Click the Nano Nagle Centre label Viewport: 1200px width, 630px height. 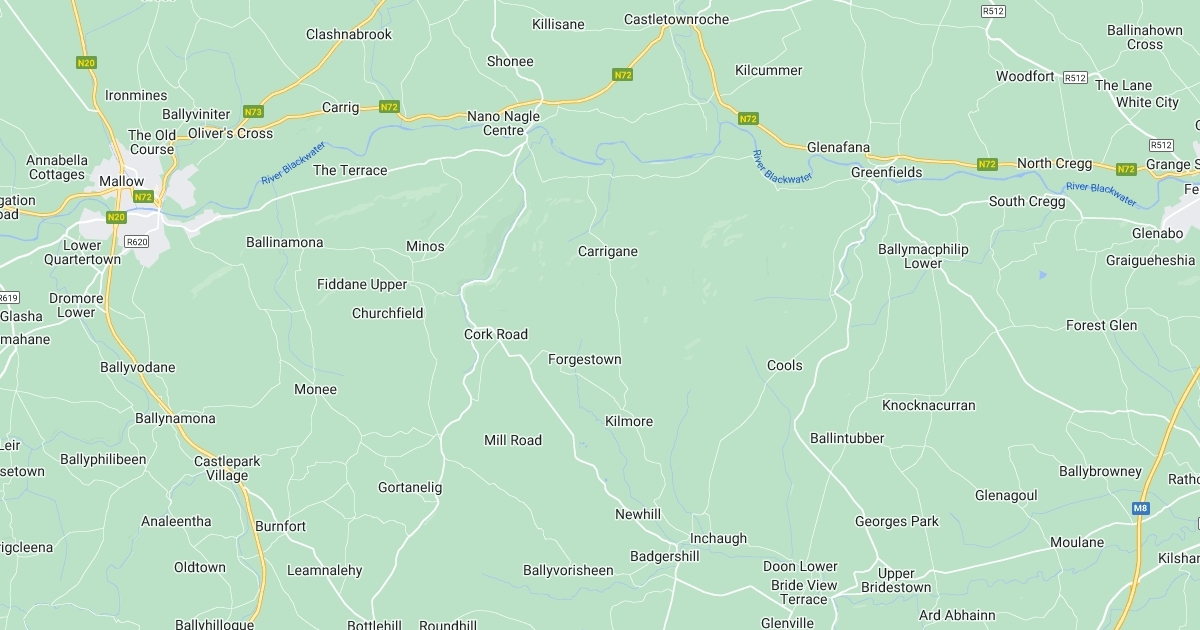point(504,123)
